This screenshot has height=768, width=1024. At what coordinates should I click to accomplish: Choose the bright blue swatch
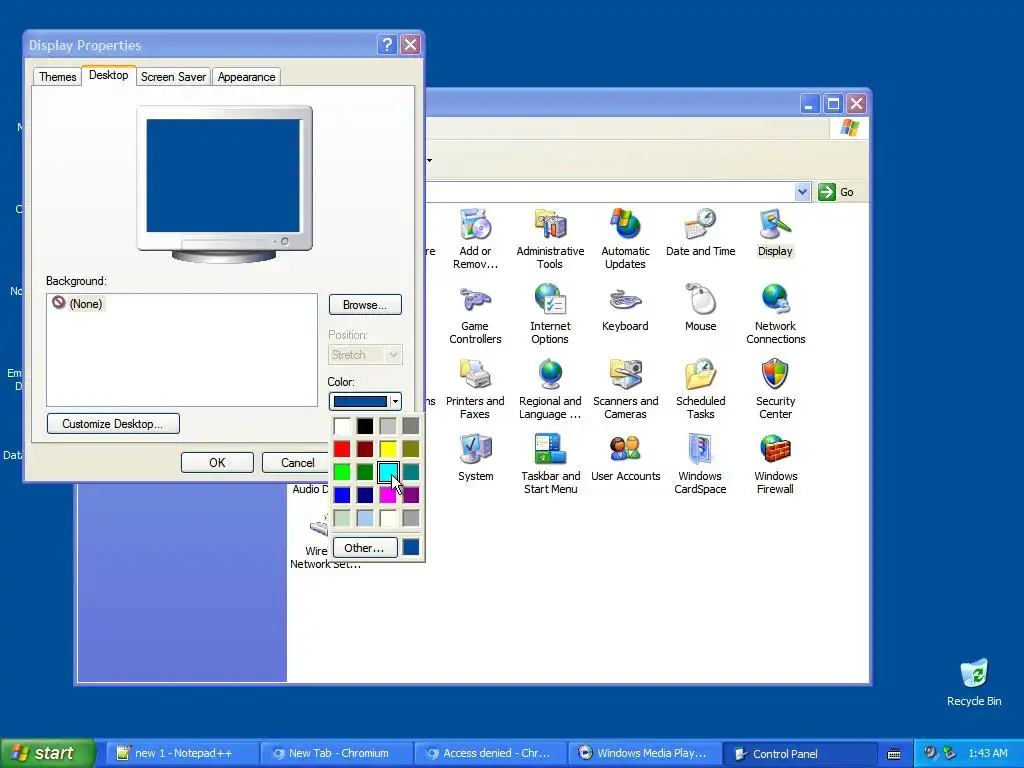[342, 494]
